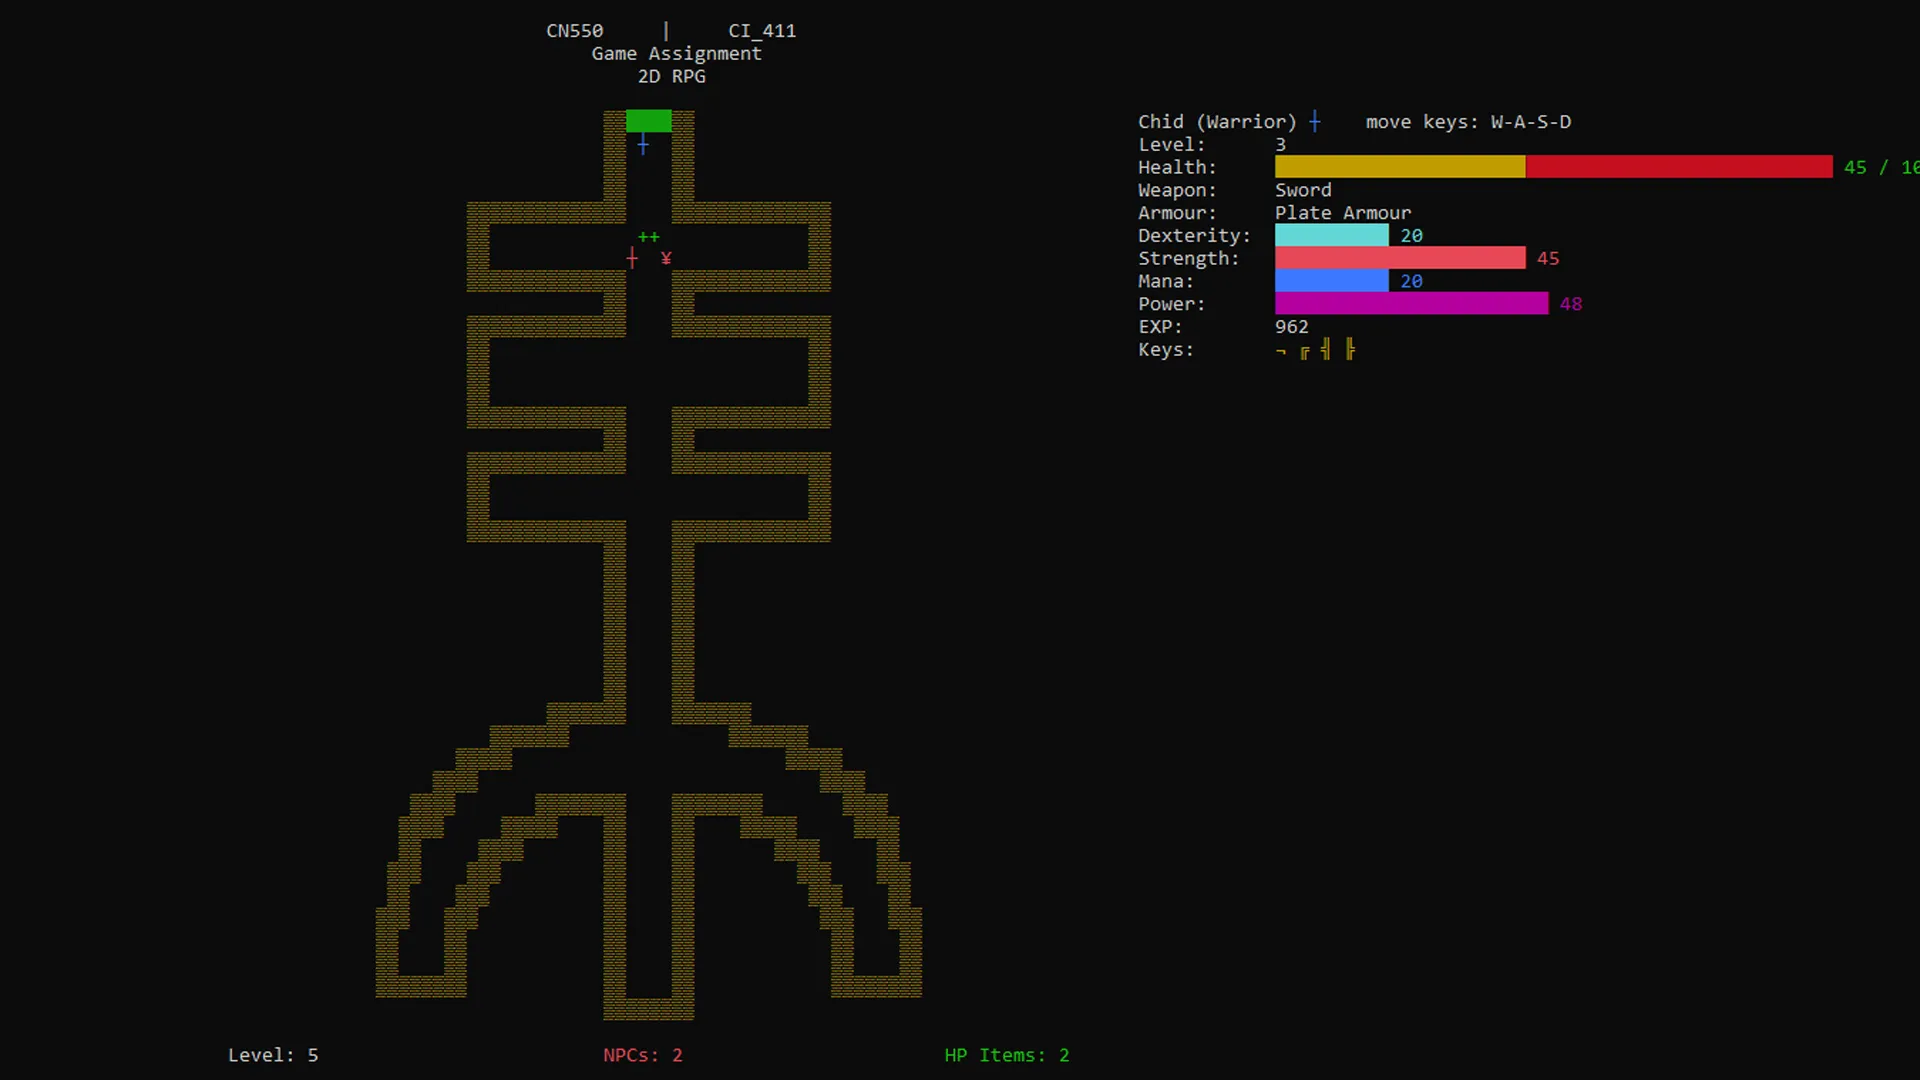The width and height of the screenshot is (1920, 1080).
Task: Click the EXP value 962
Action: click(1292, 327)
